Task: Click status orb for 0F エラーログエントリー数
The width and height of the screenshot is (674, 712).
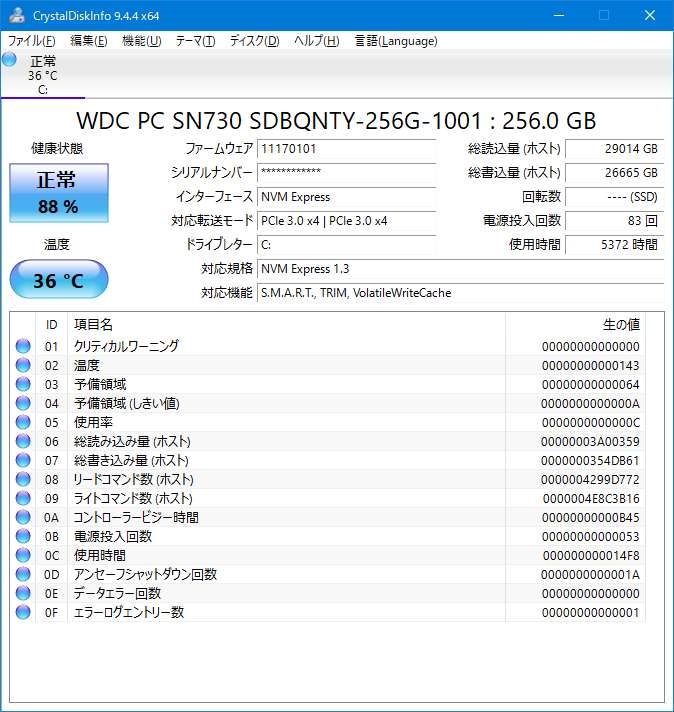Action: (x=23, y=612)
